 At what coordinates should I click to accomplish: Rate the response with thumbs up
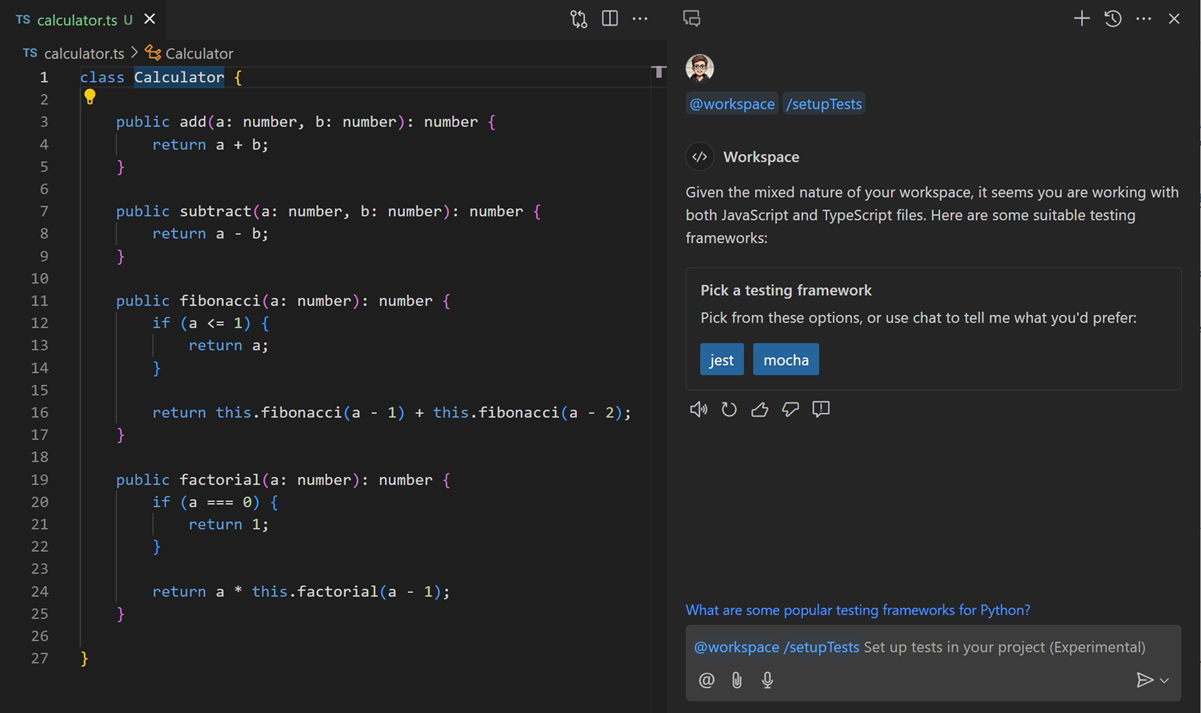tap(760, 408)
